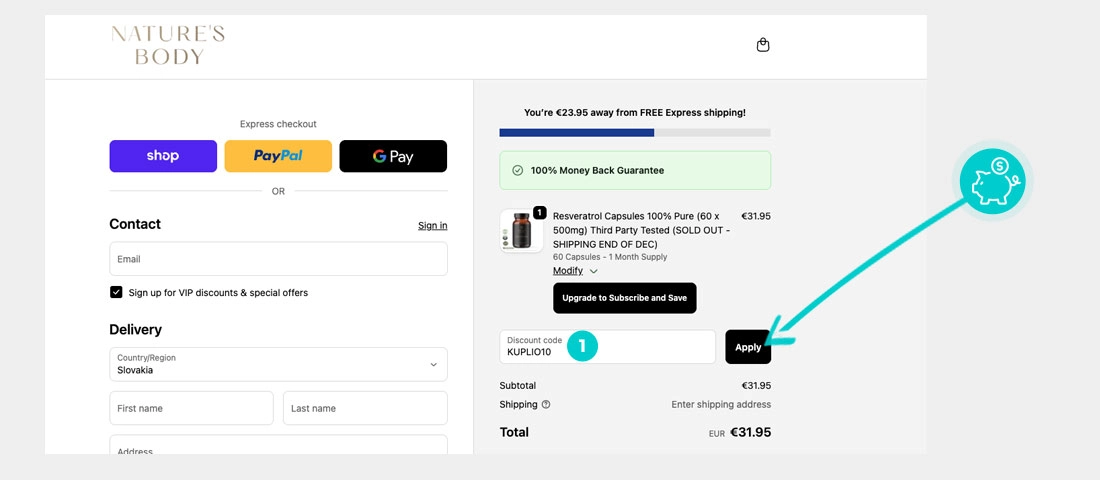The image size is (1100, 480).
Task: Pay with PayPal express checkout
Action: click(x=278, y=156)
